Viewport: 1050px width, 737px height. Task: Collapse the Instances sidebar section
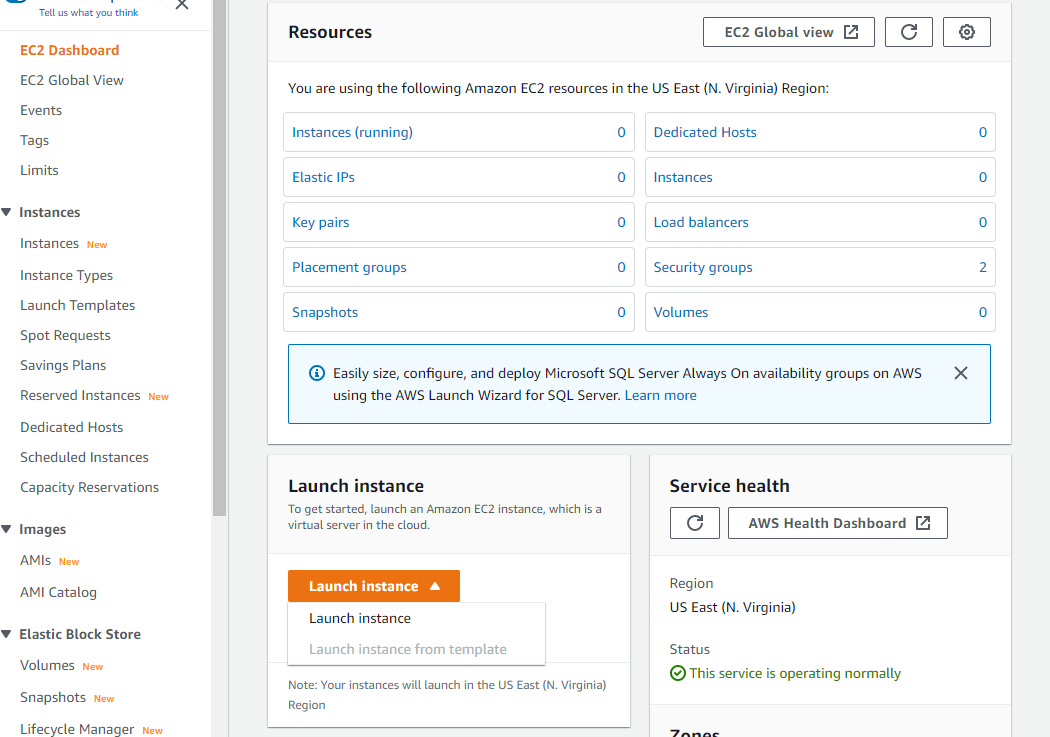pyautogui.click(x=7, y=212)
